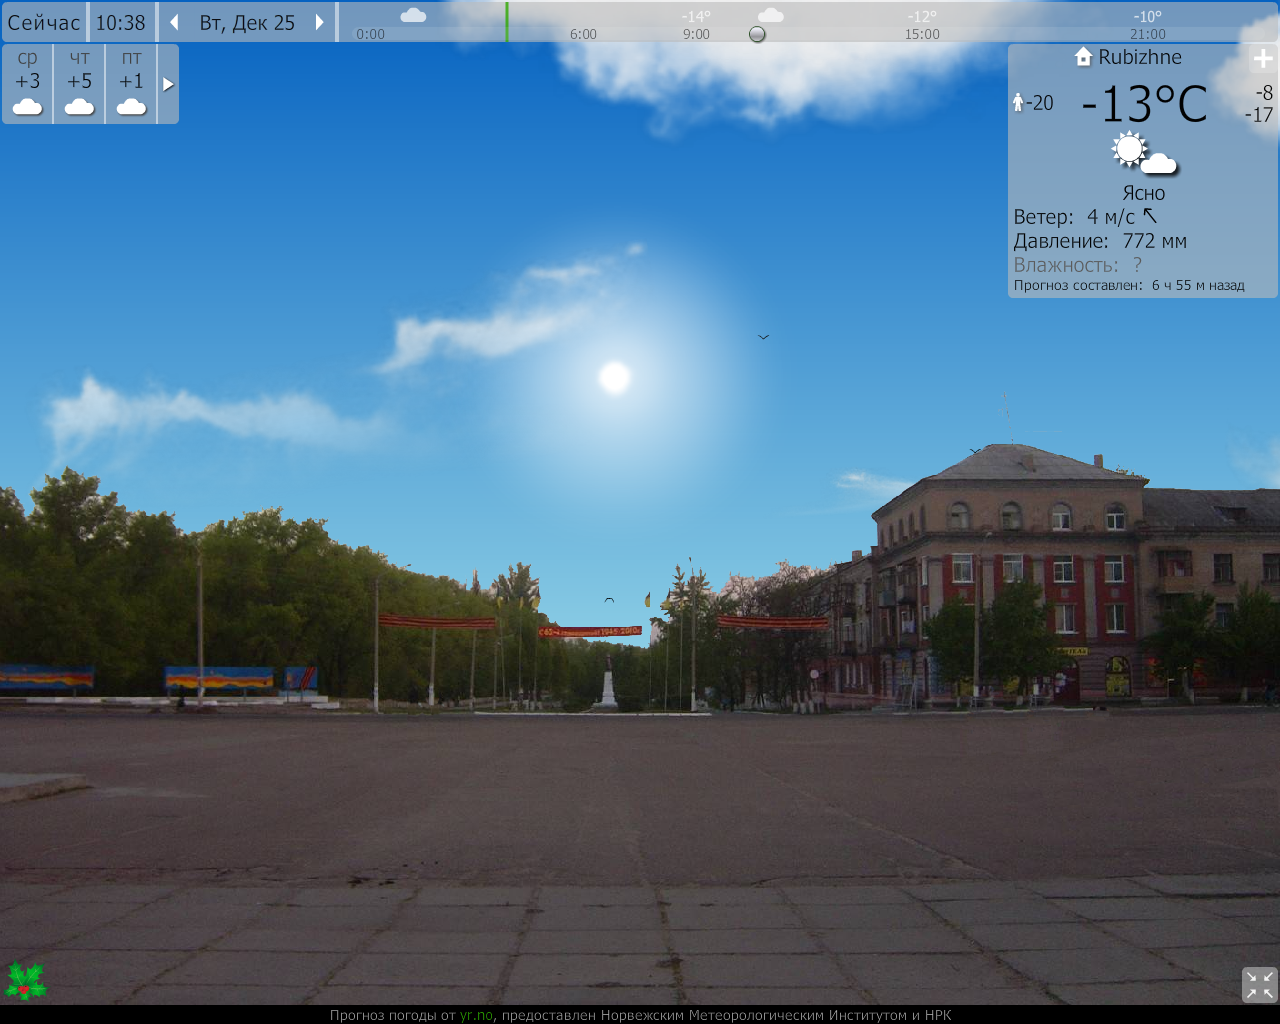This screenshot has height=1024, width=1280.
Task: Click the feels-like person icon
Action: (1018, 103)
